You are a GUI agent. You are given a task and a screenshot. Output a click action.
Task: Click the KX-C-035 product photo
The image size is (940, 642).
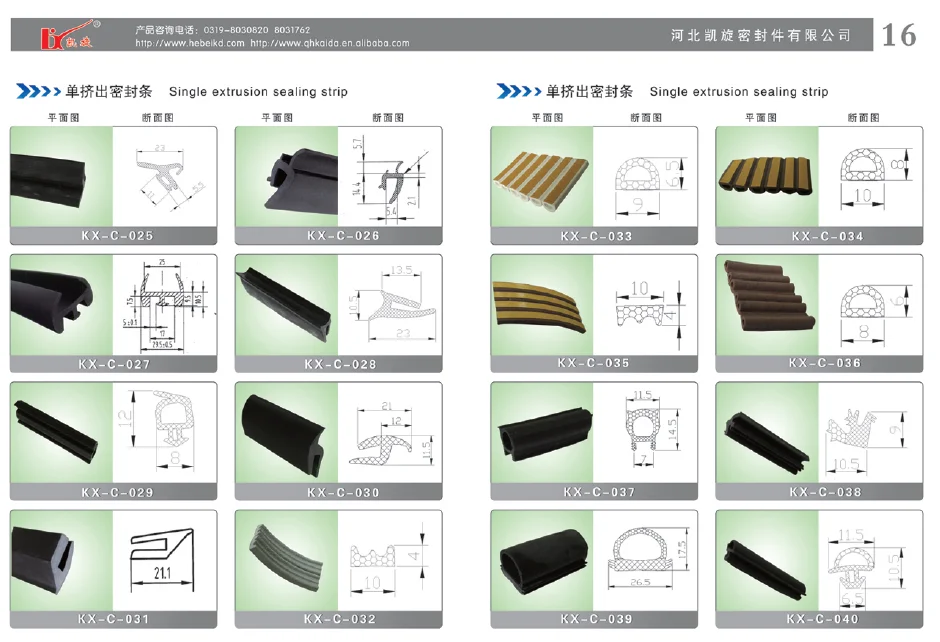tap(543, 305)
